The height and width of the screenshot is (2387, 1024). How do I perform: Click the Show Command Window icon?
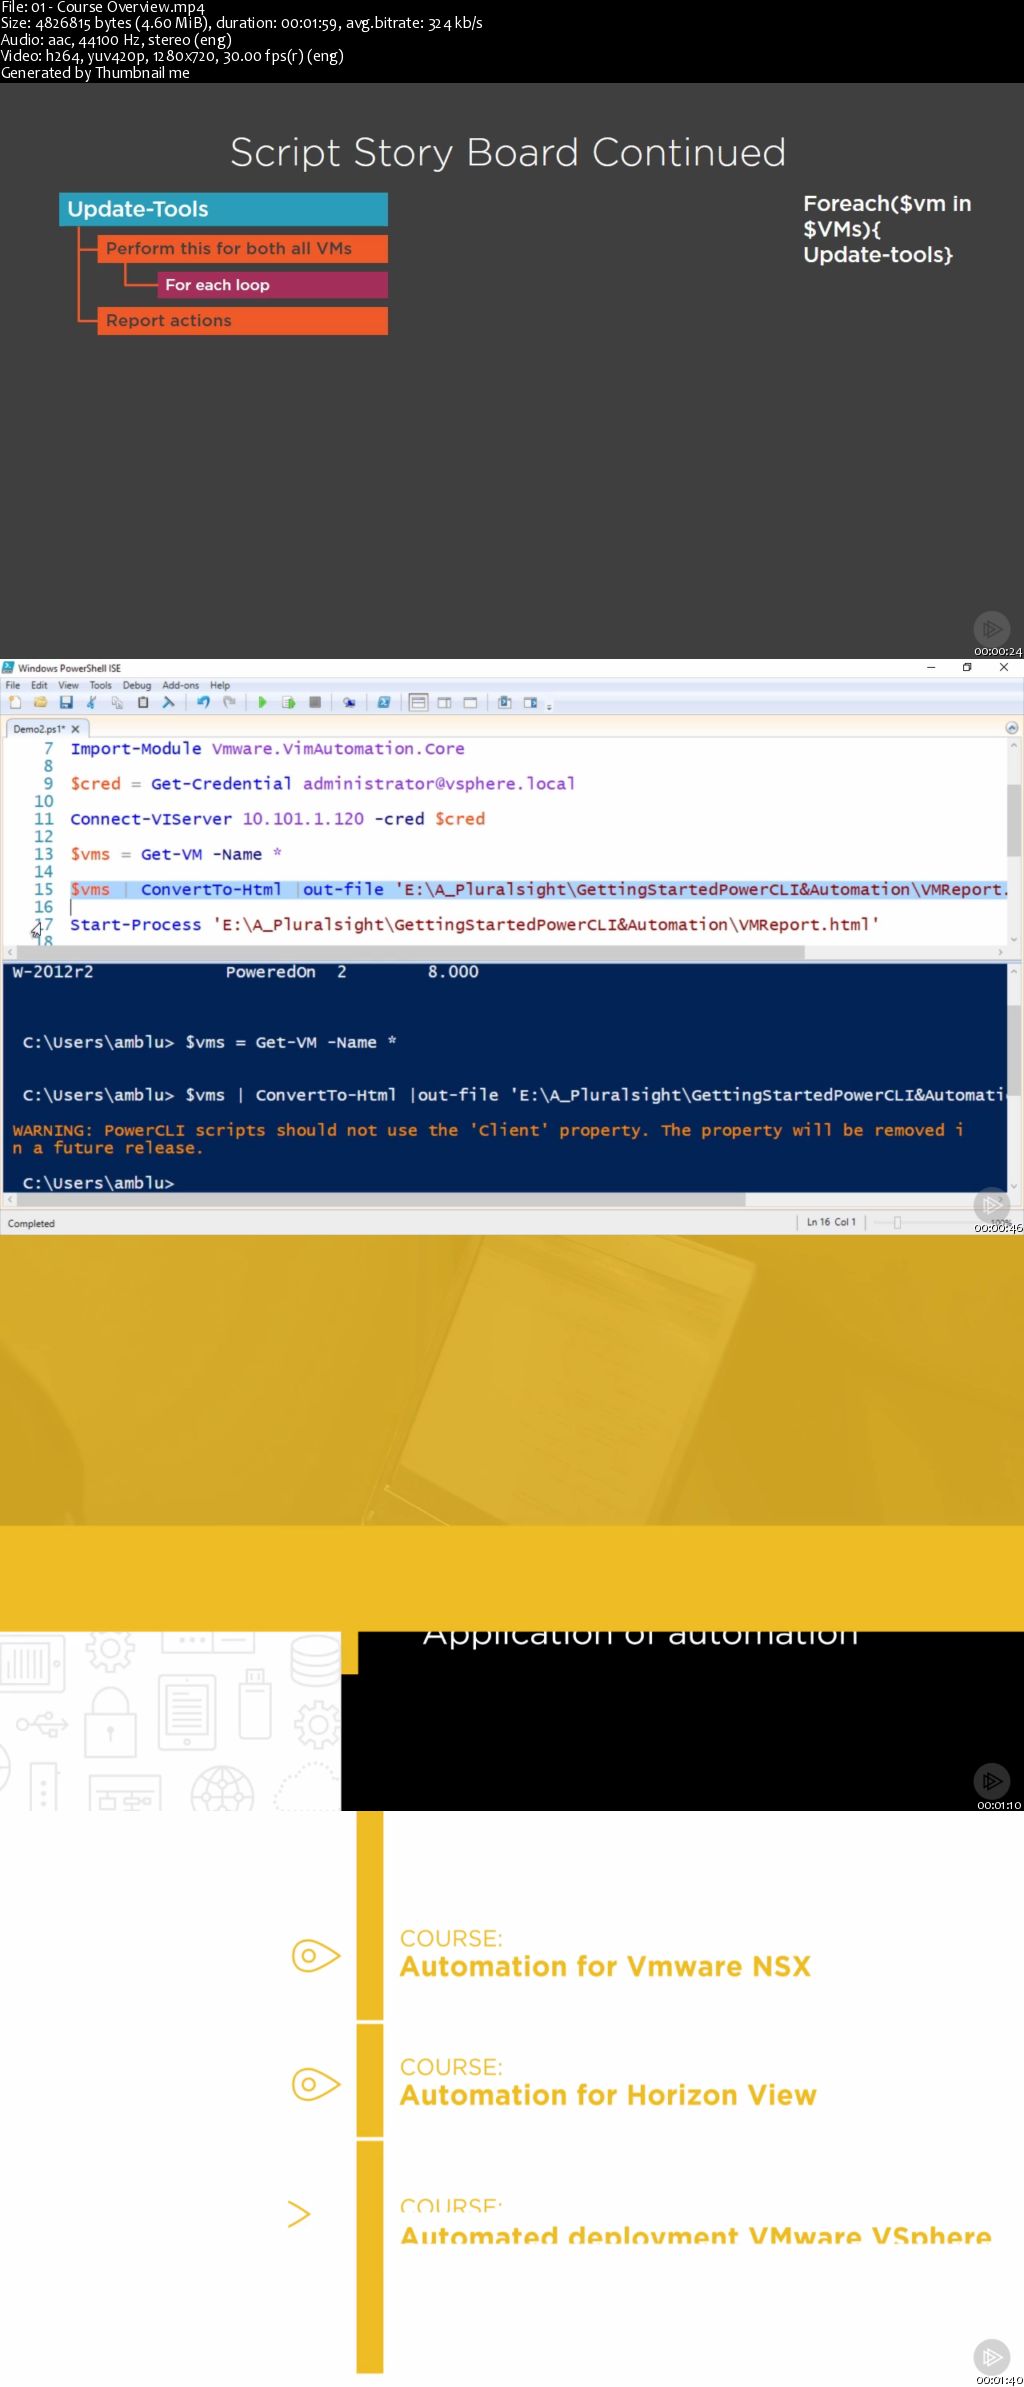point(505,702)
